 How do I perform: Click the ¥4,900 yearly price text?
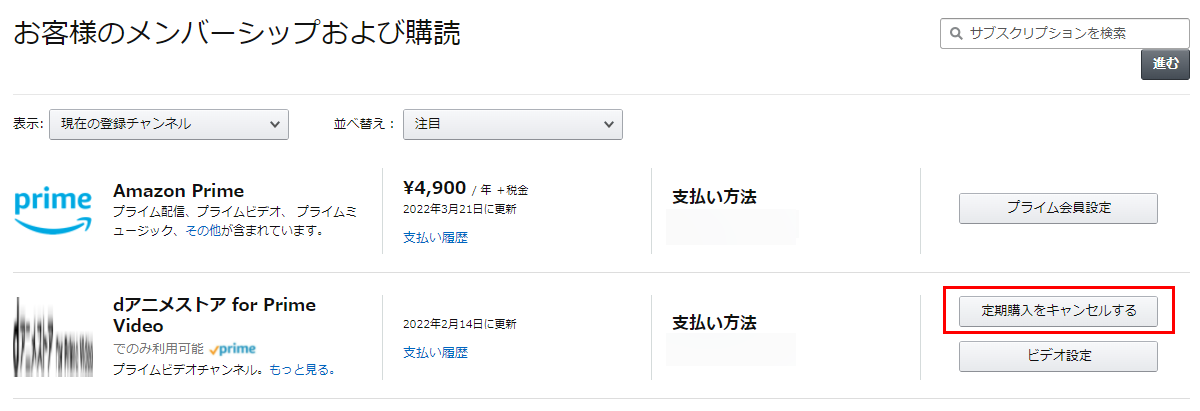point(435,188)
